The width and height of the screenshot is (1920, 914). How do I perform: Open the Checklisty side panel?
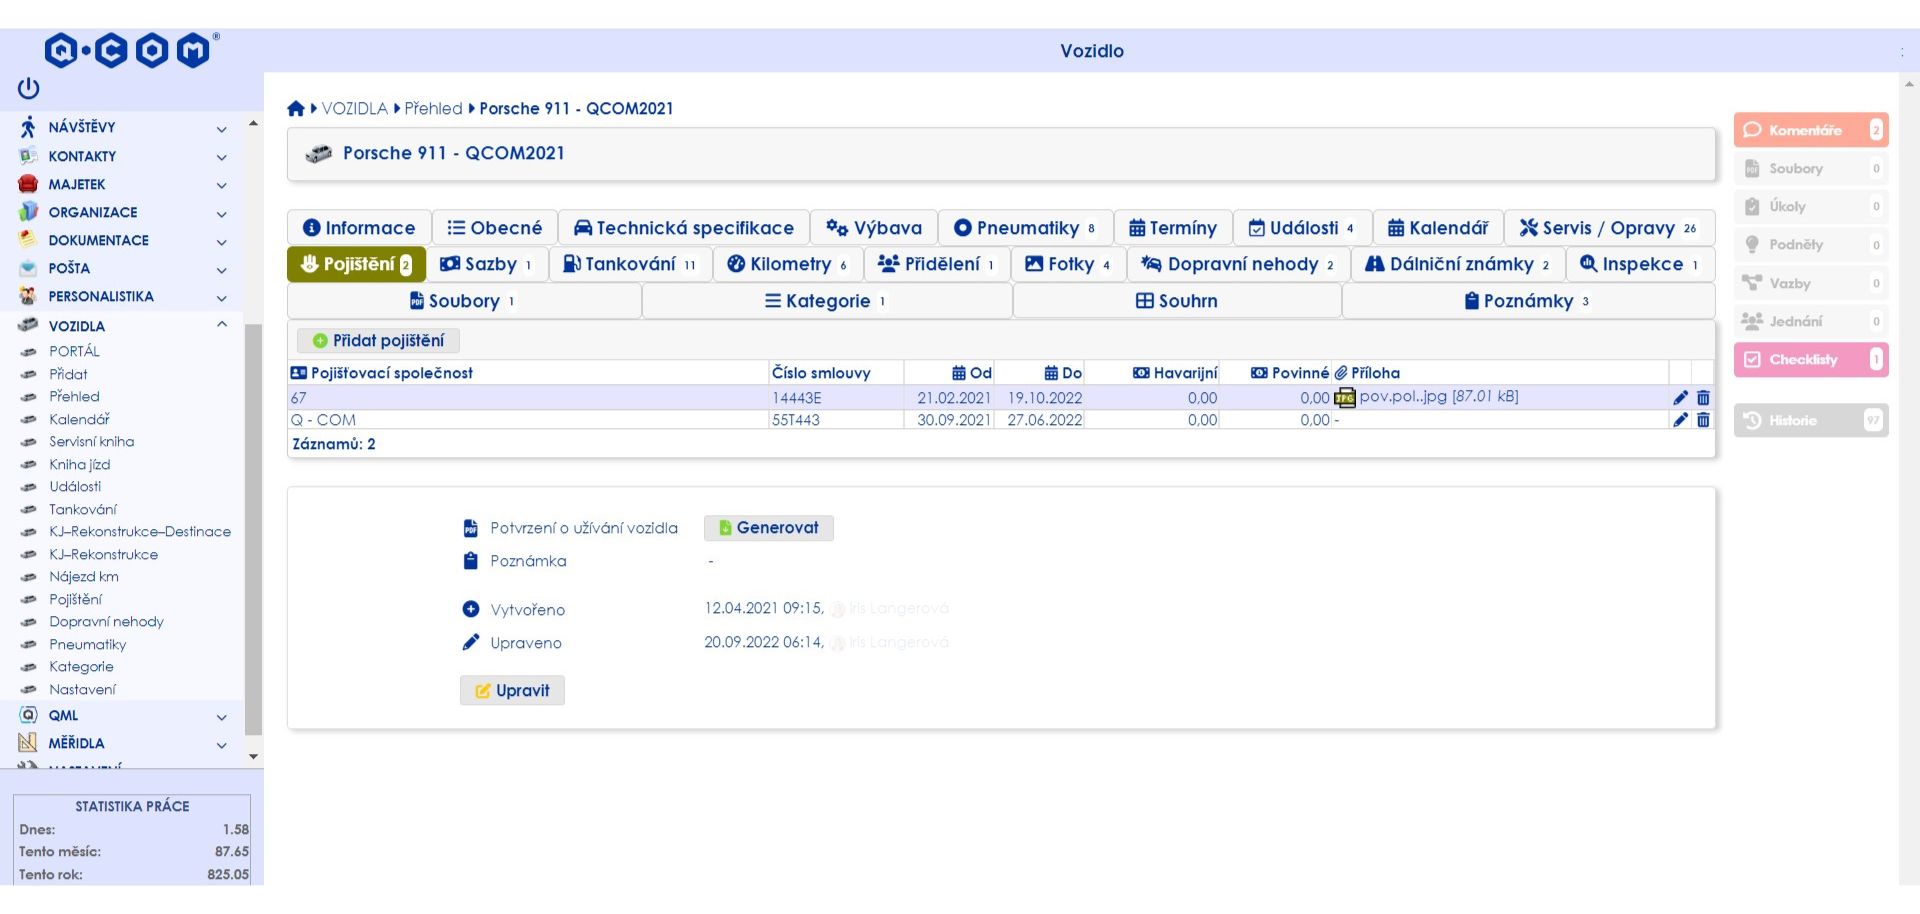pos(1810,359)
